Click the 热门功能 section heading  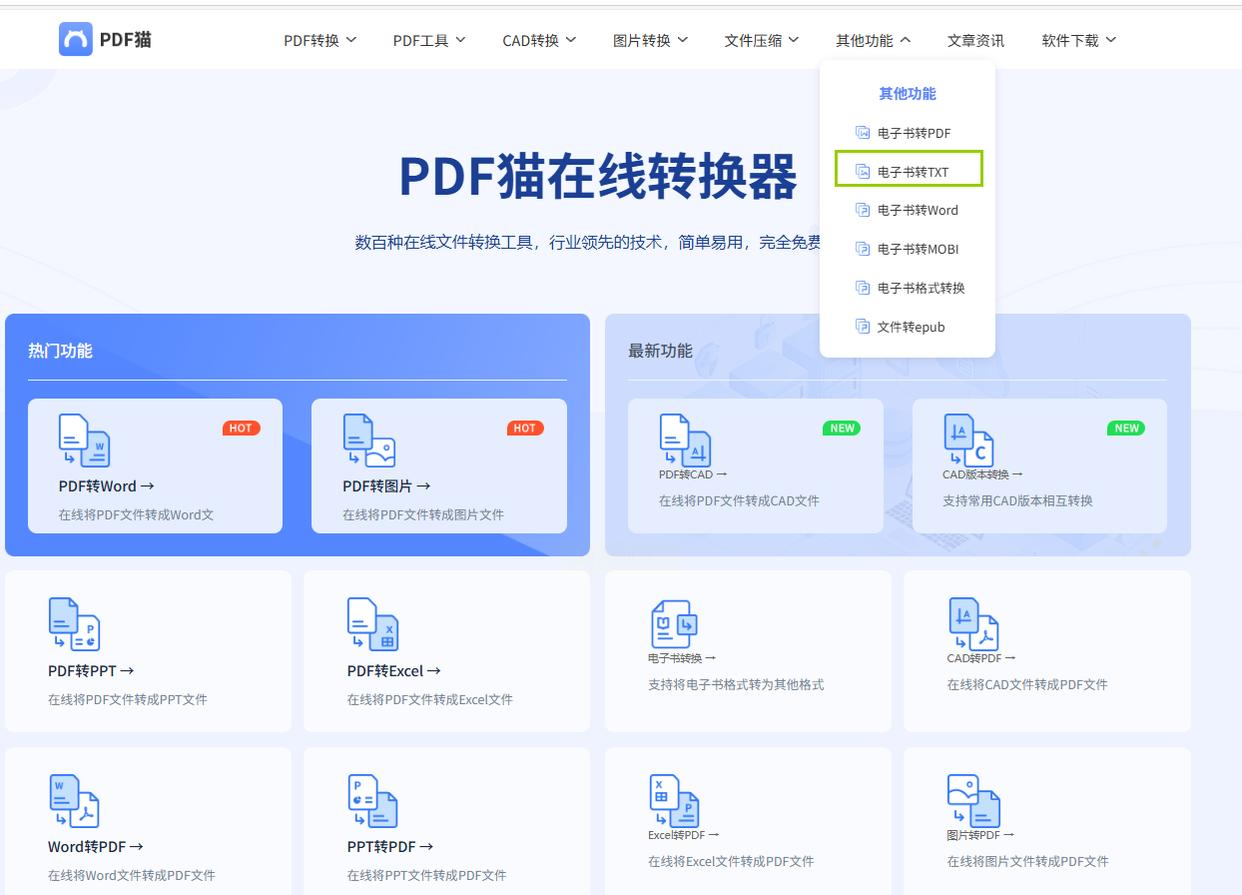60,351
